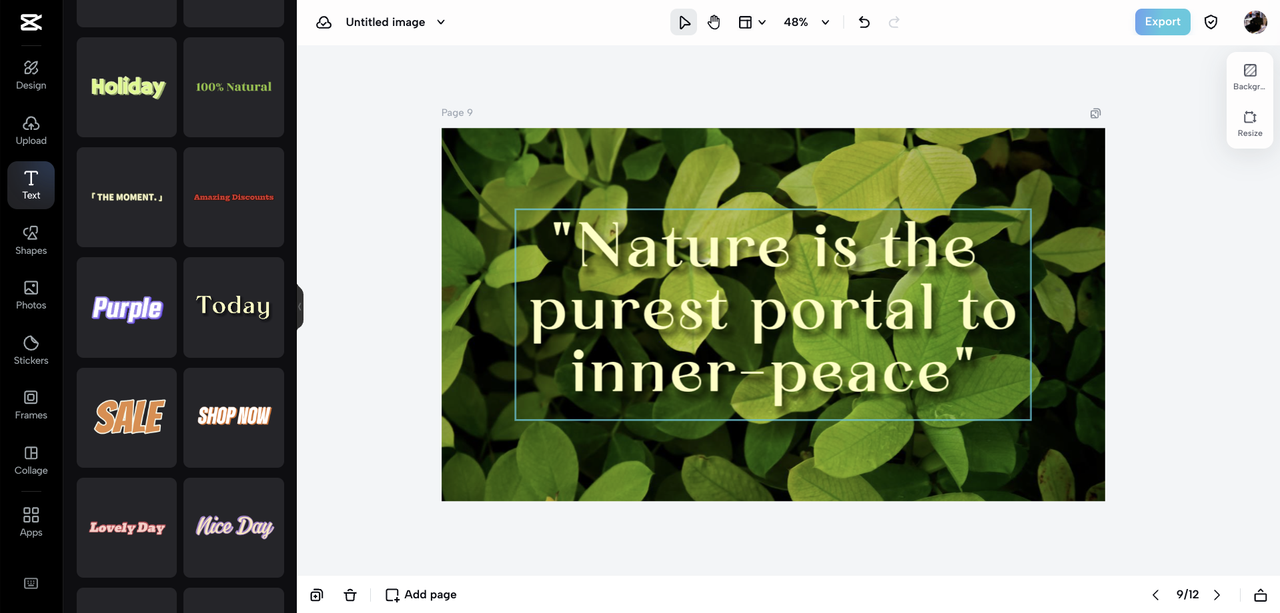Open the layout view dropdown
Image resolution: width=1280 pixels, height=613 pixels.
[752, 22]
